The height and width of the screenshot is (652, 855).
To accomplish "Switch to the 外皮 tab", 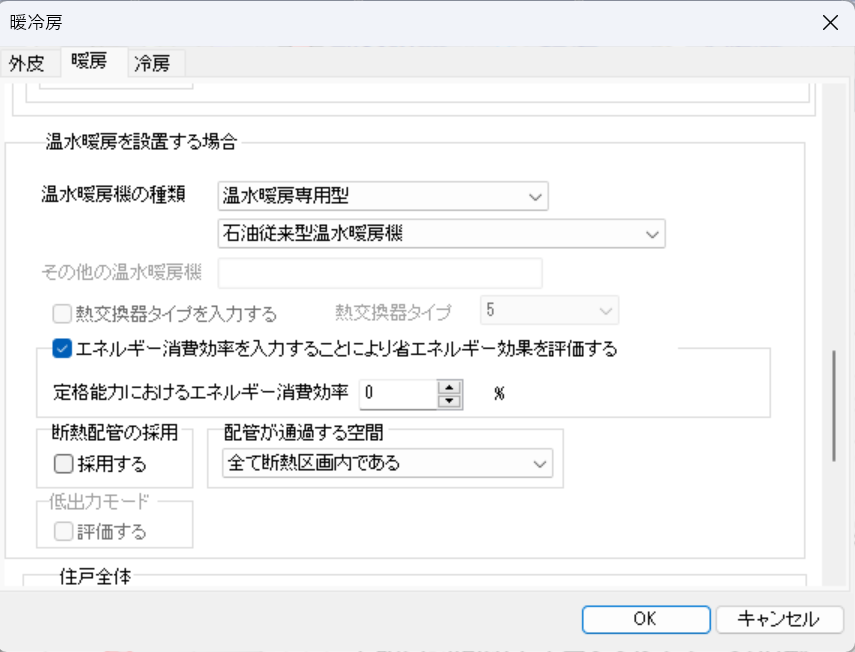I will click(27, 63).
